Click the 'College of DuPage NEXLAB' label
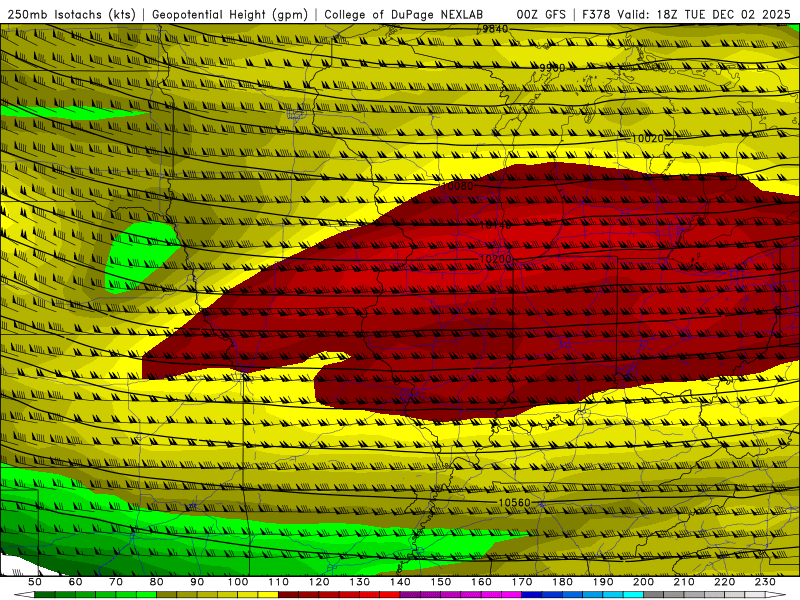Screen dimensions: 800x600 (x=404, y=15)
